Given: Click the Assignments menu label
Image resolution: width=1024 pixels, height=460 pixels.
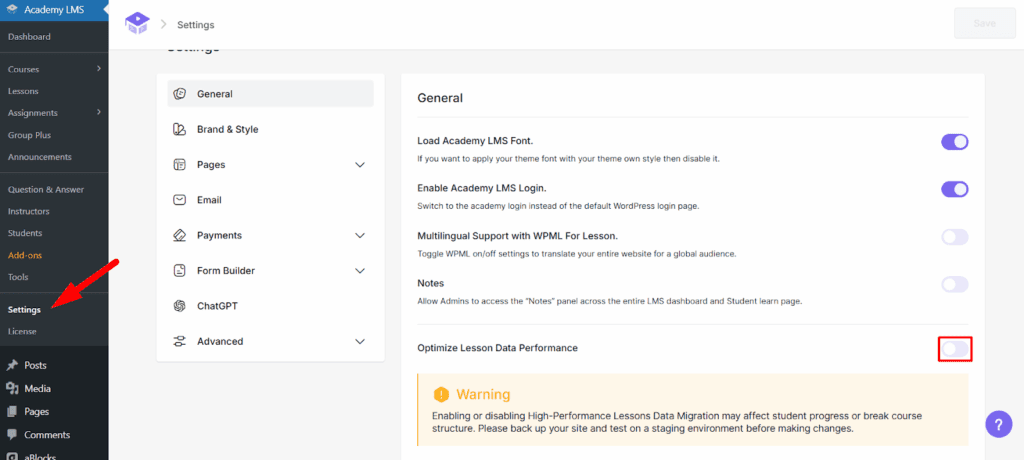Looking at the screenshot, I should [33, 113].
